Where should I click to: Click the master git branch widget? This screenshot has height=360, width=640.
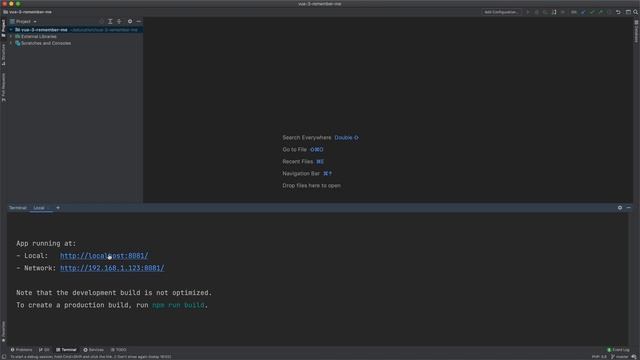620,357
